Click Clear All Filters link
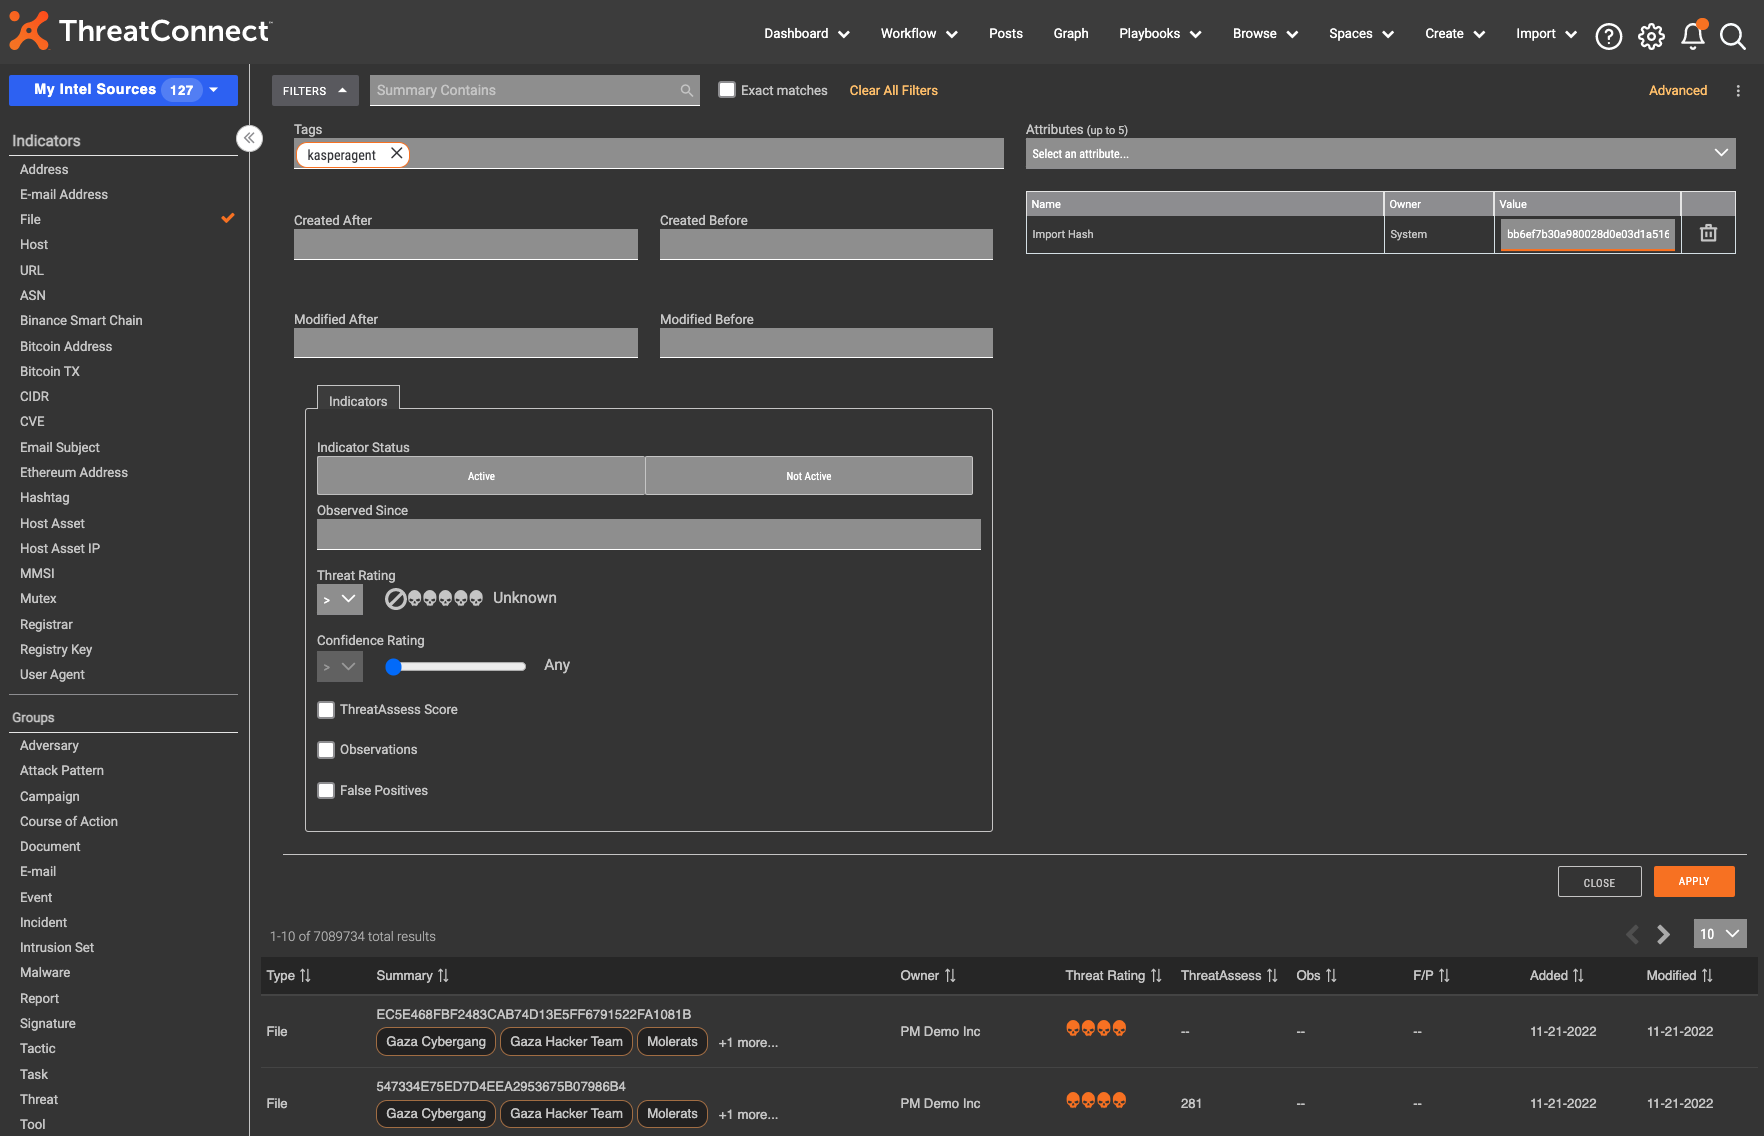Viewport: 1764px width, 1136px height. (894, 90)
